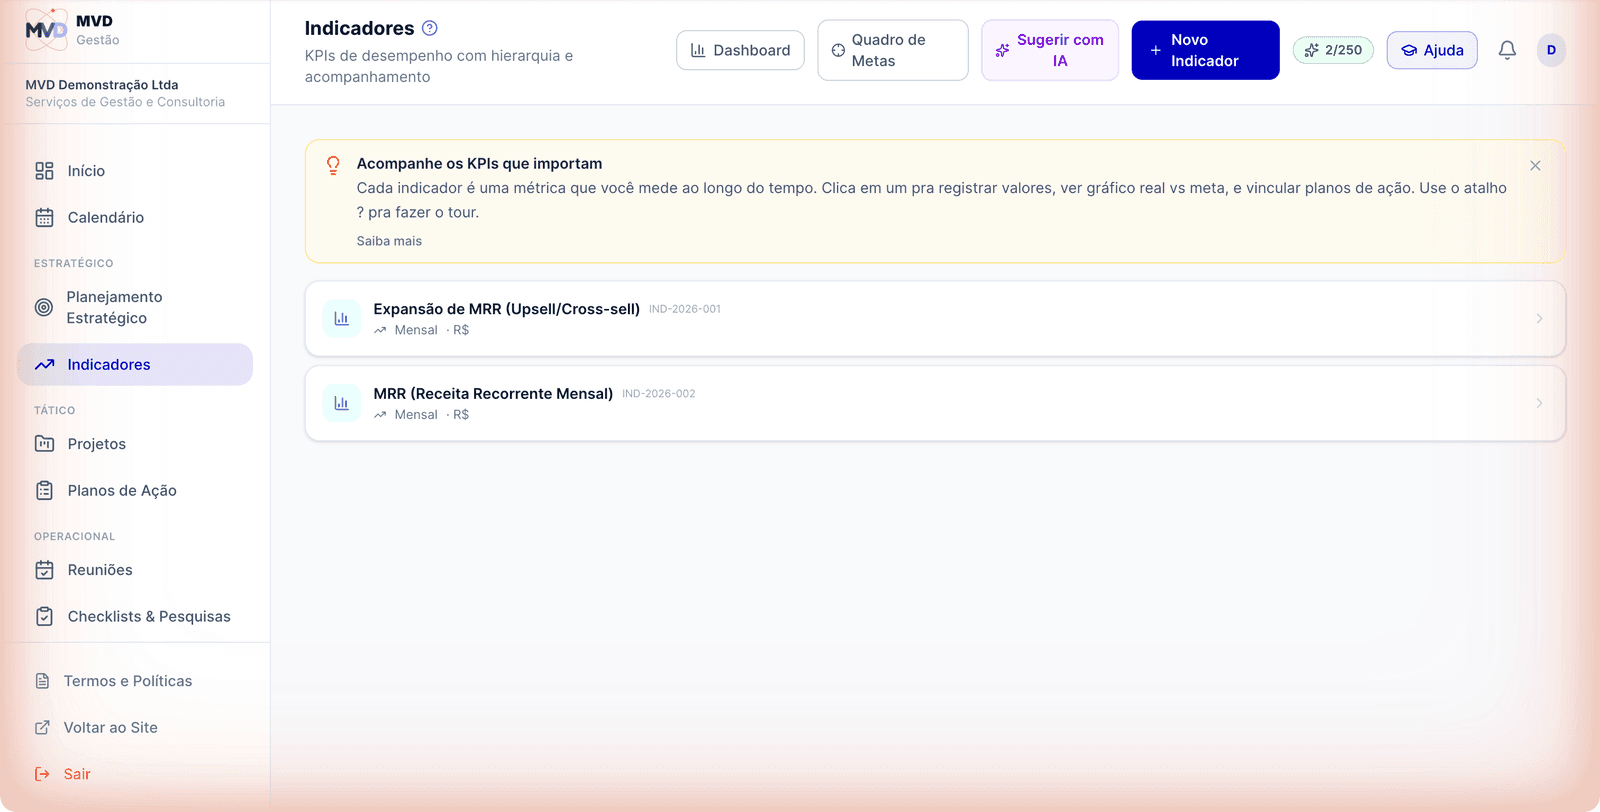Click chart icon of MRR Receita Recorrente indicator

(341, 403)
